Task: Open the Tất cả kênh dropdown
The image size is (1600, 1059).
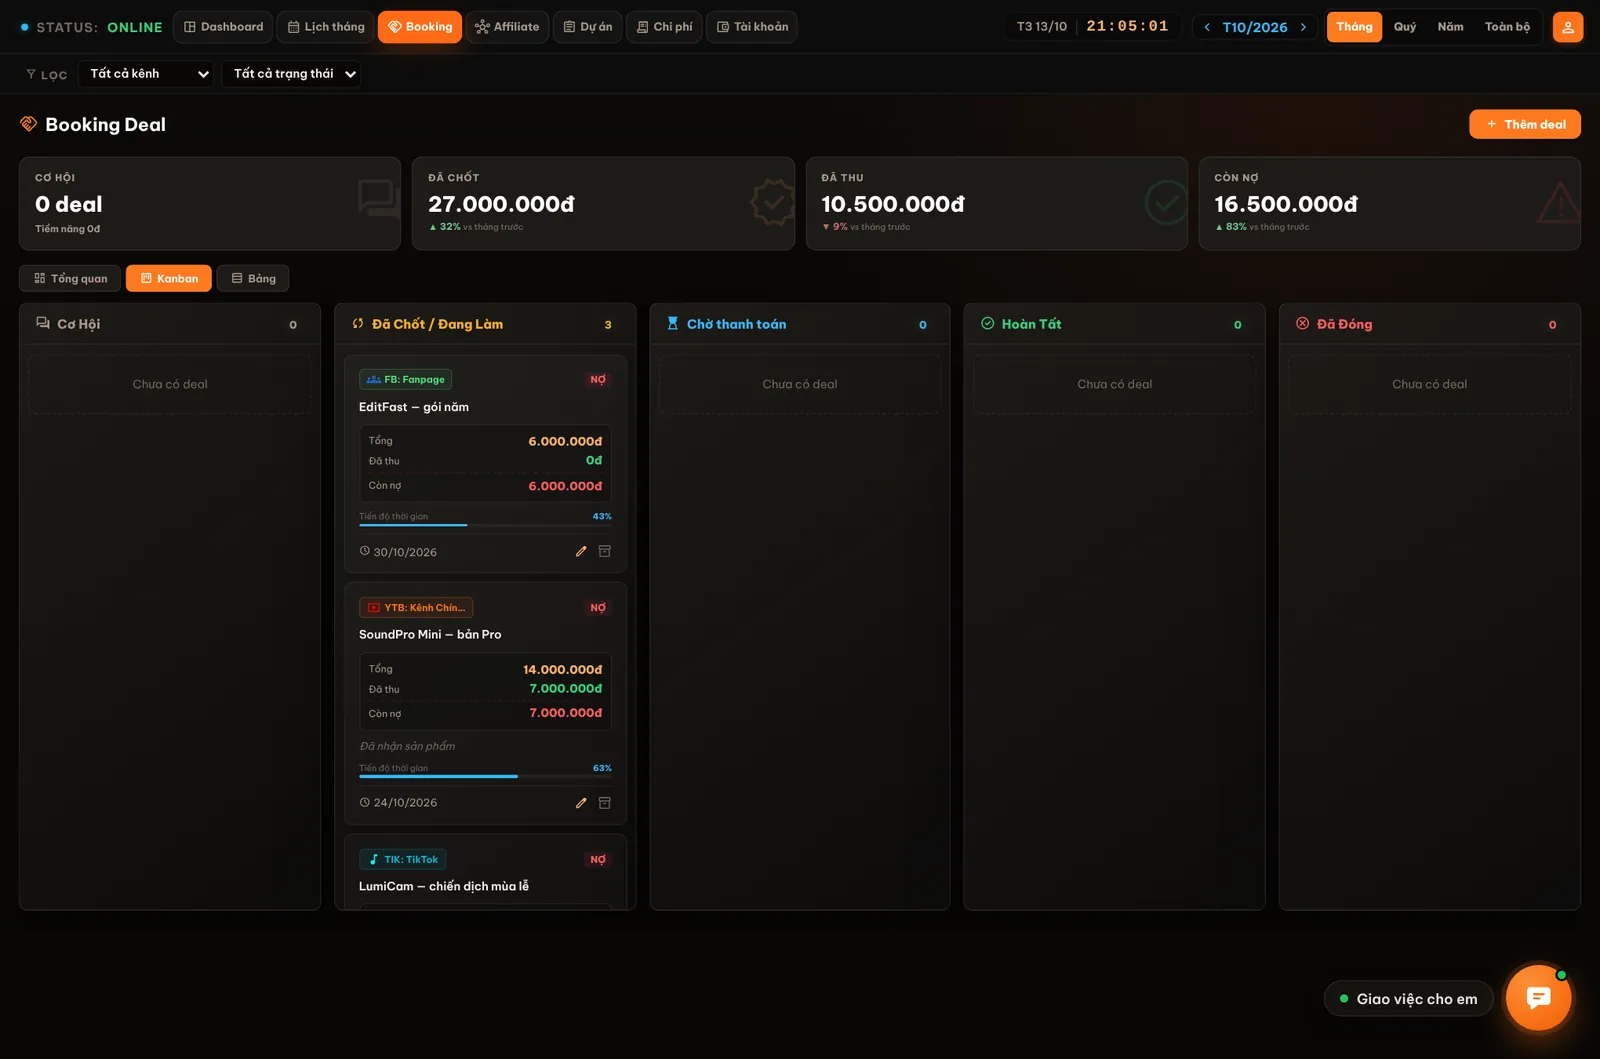Action: click(146, 74)
